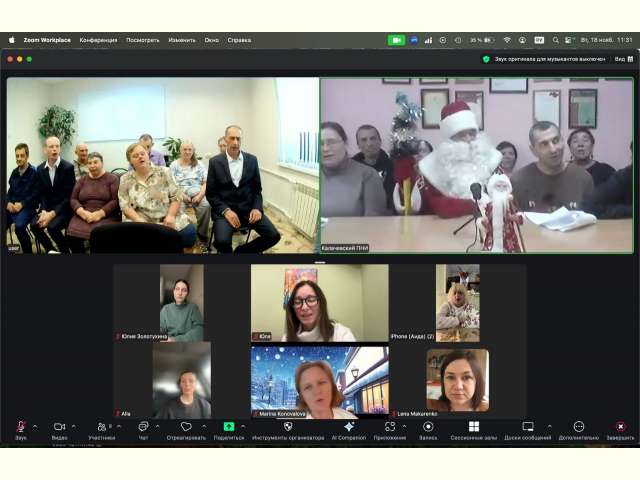Click the green Поделиться share screen icon

(x=229, y=427)
